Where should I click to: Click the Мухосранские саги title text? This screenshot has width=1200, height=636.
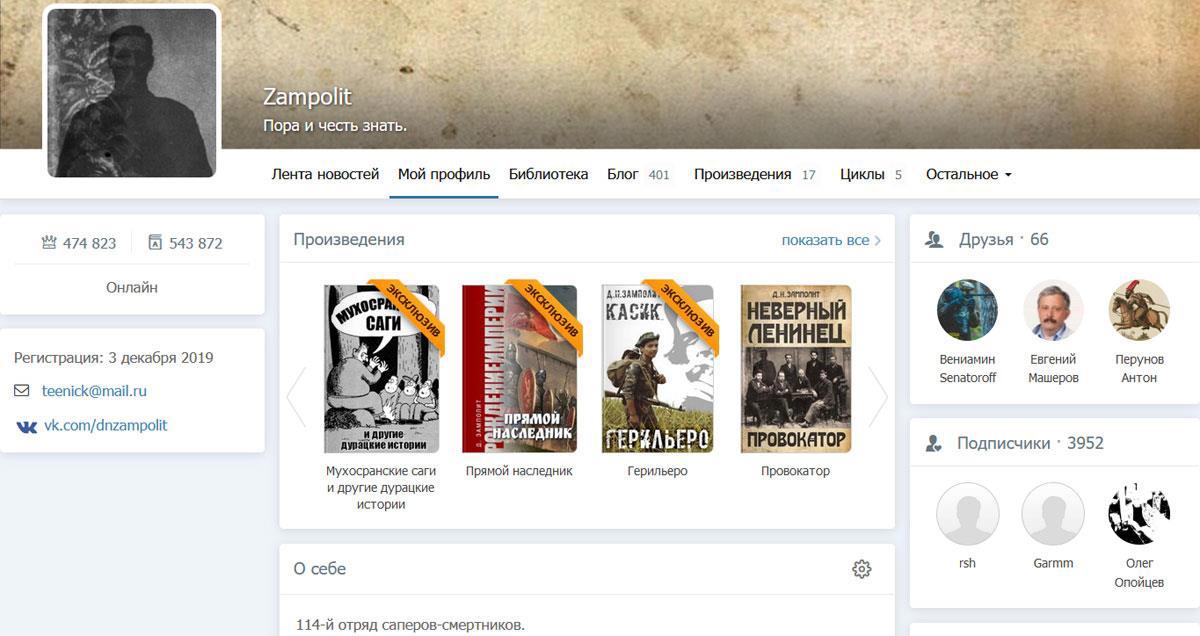point(381,487)
